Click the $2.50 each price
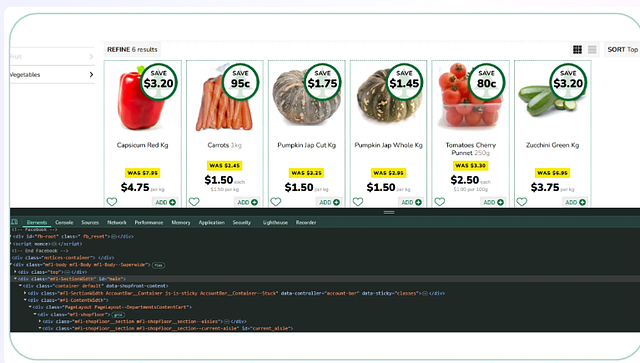 [470, 180]
